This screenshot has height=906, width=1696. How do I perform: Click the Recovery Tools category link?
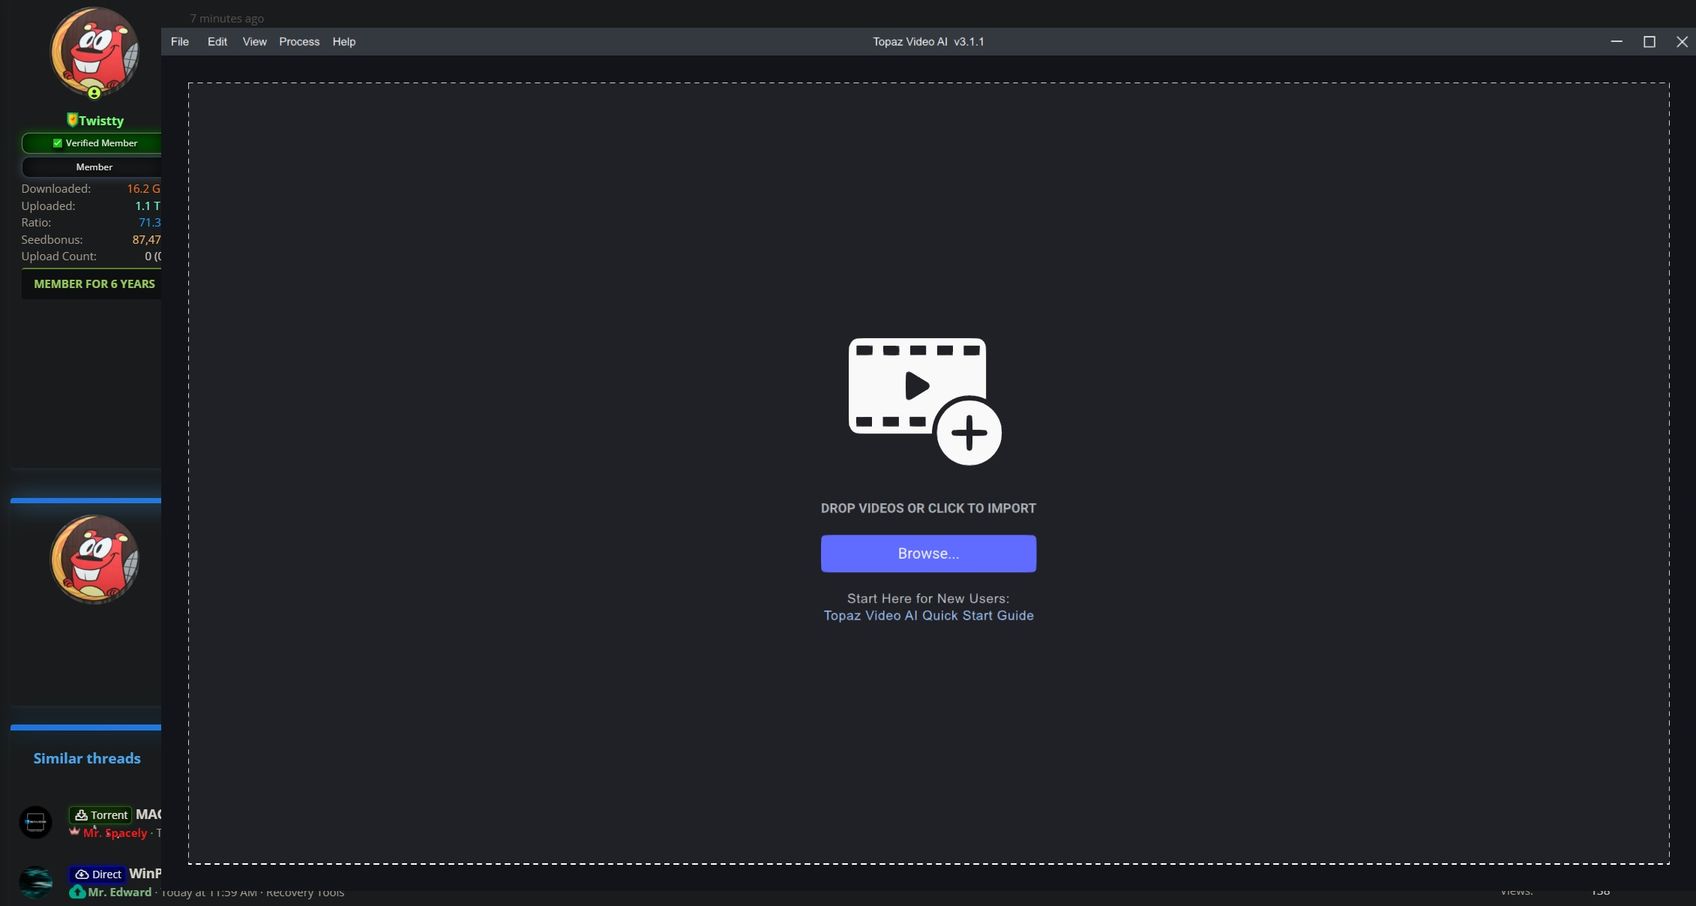pos(305,893)
